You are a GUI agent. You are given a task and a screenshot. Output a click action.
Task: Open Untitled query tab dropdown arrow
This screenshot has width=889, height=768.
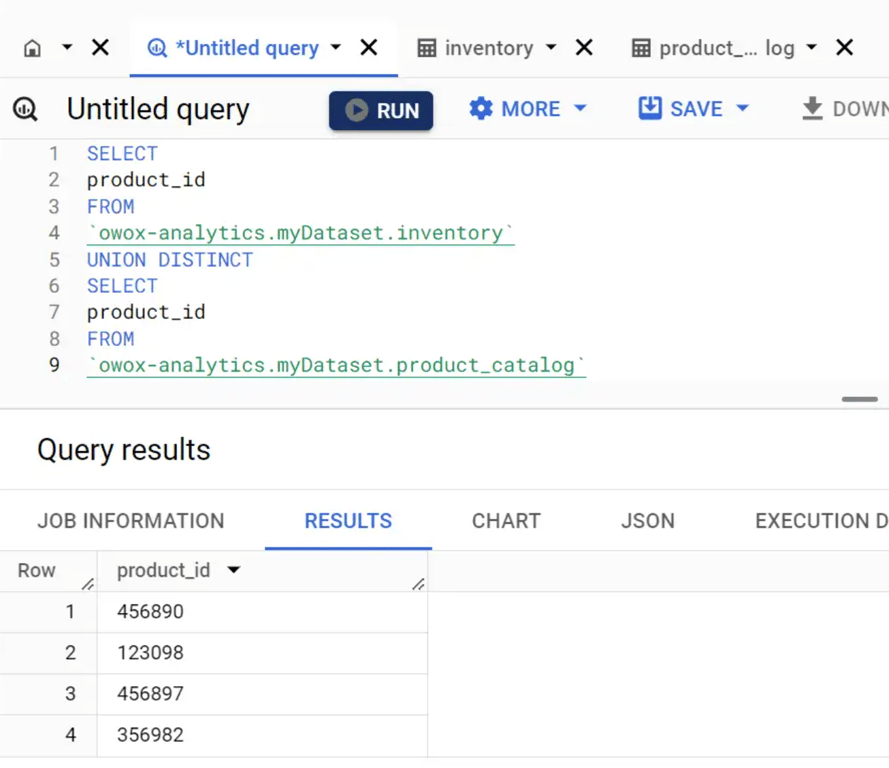pyautogui.click(x=336, y=47)
